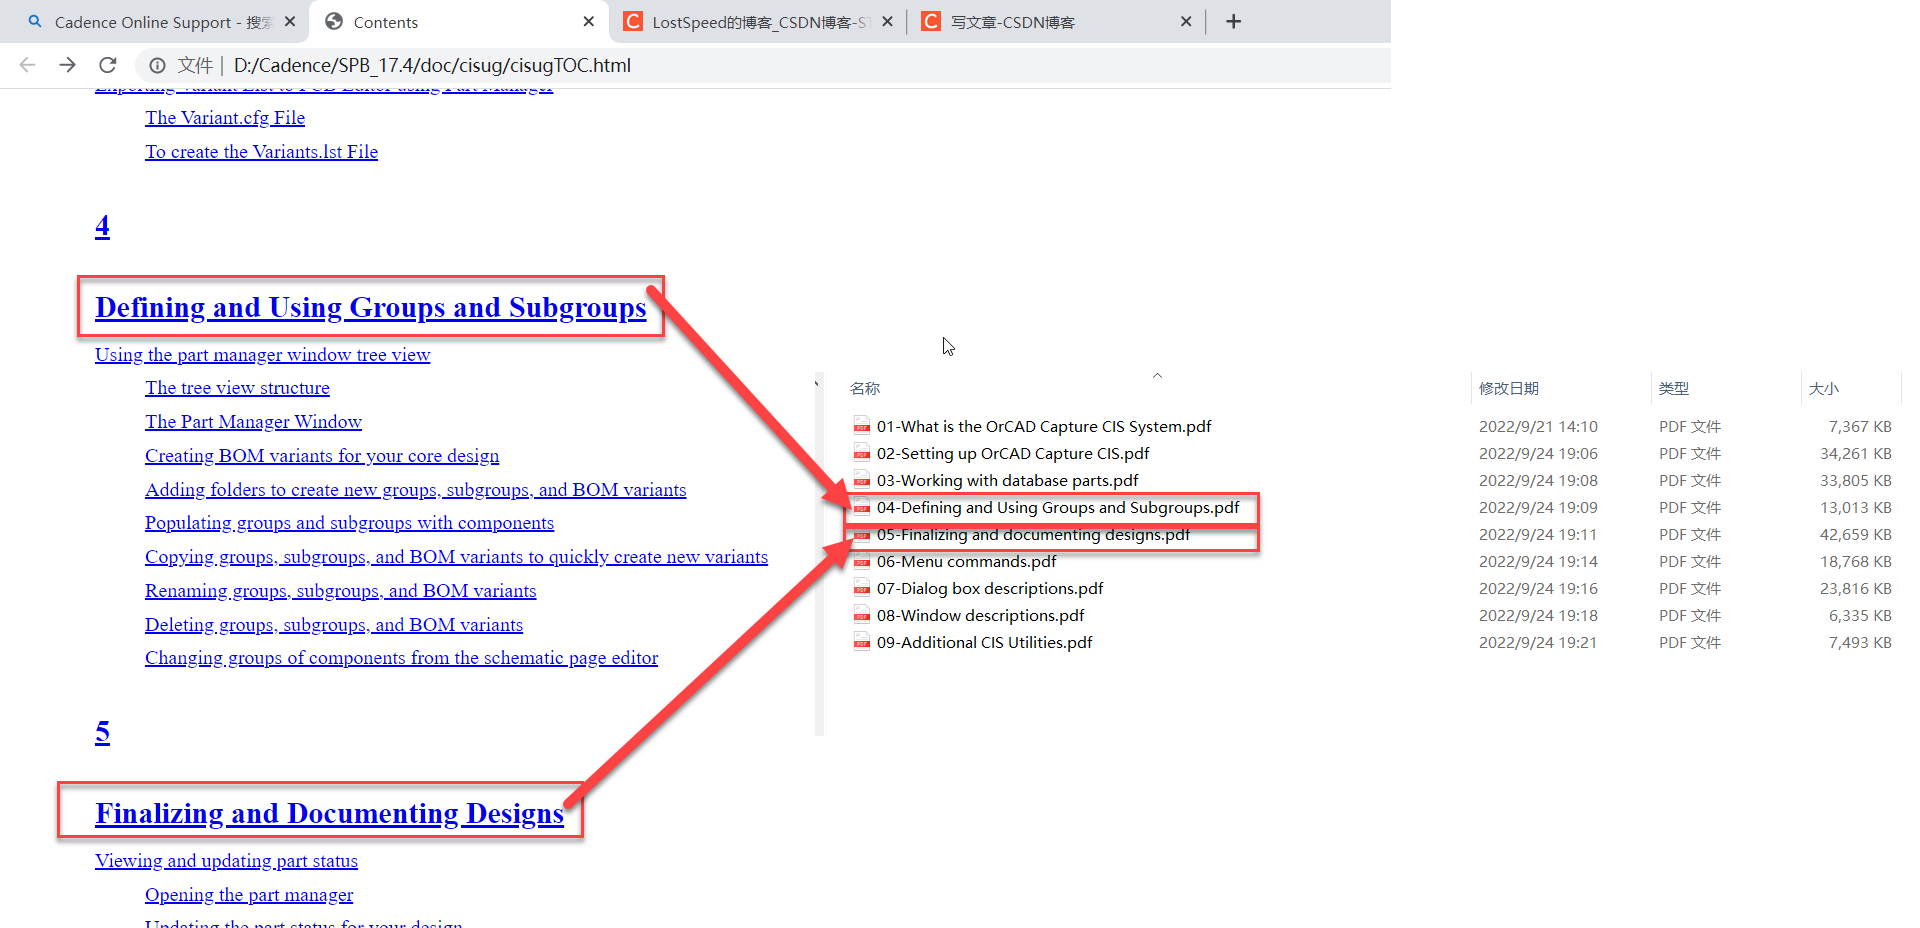Reload the cisugTOC.html page

107,65
